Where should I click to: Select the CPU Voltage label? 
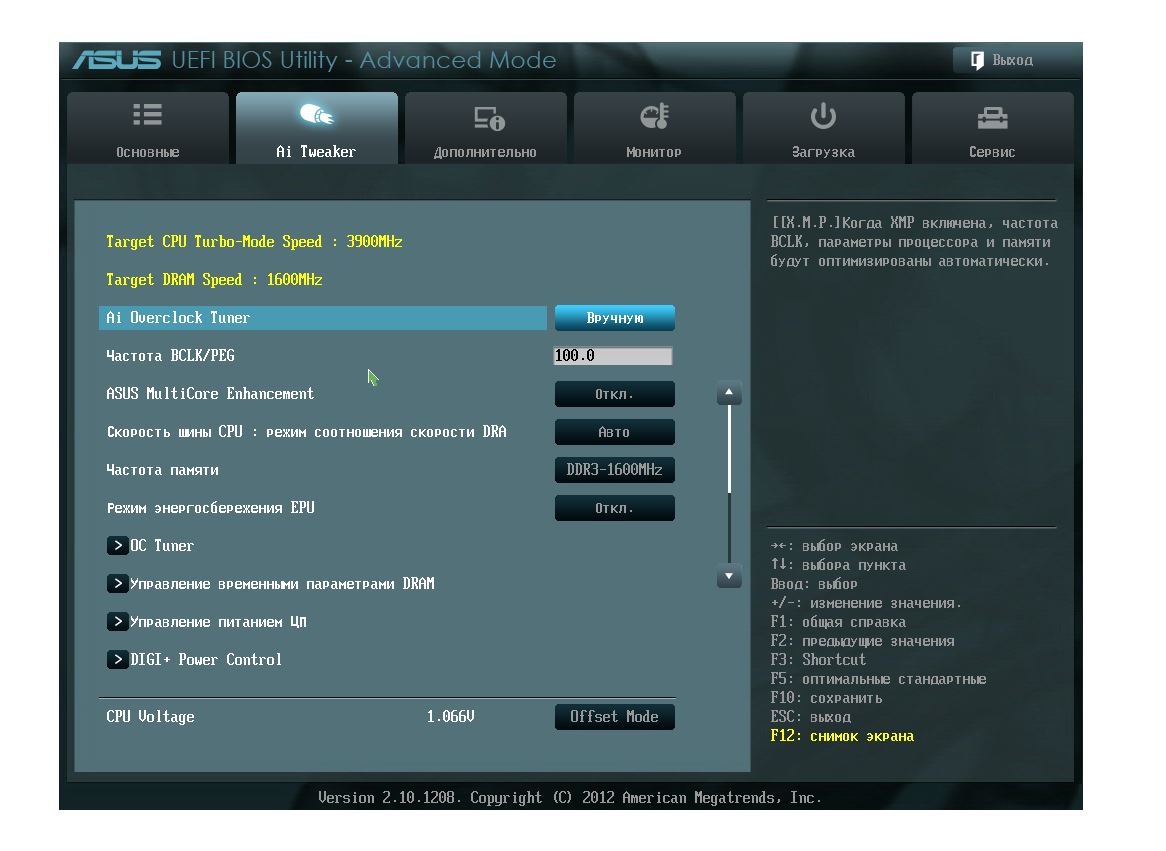click(150, 716)
